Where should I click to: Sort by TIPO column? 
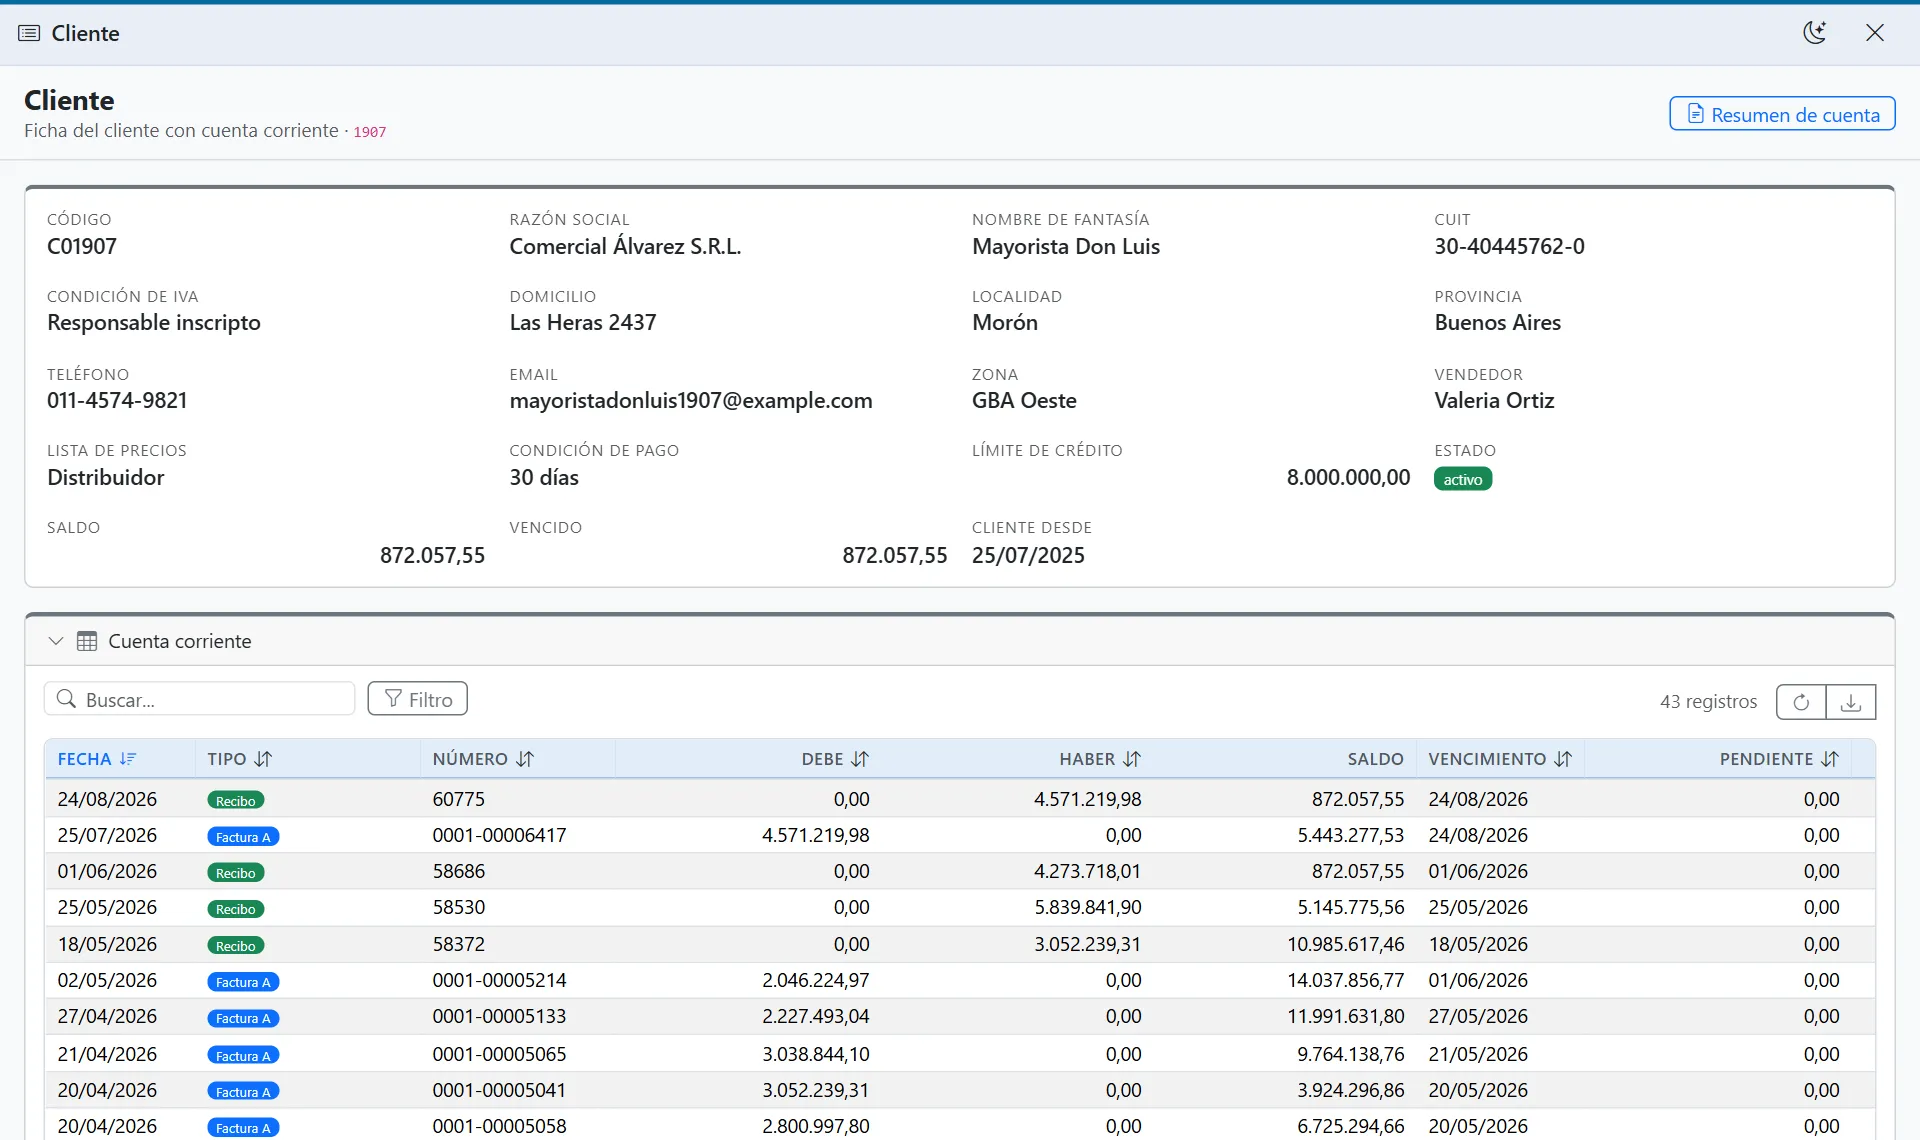tap(240, 759)
